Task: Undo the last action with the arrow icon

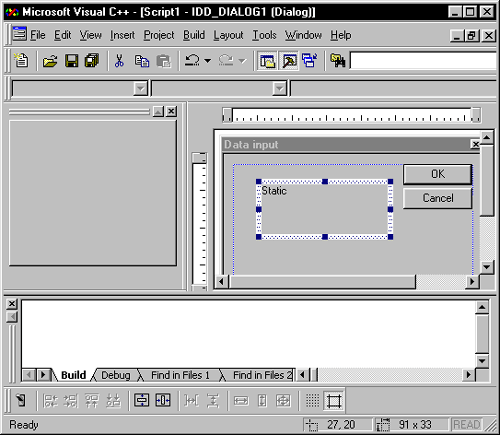Action: tap(192, 61)
